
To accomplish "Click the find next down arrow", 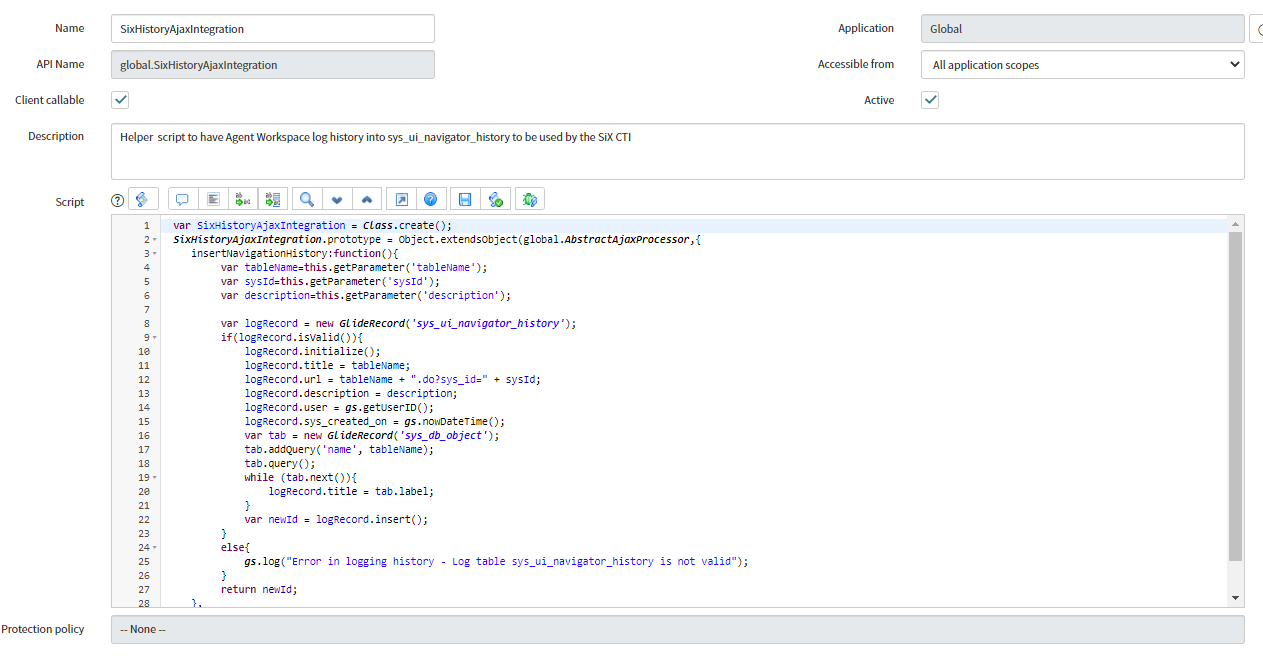I will [337, 199].
